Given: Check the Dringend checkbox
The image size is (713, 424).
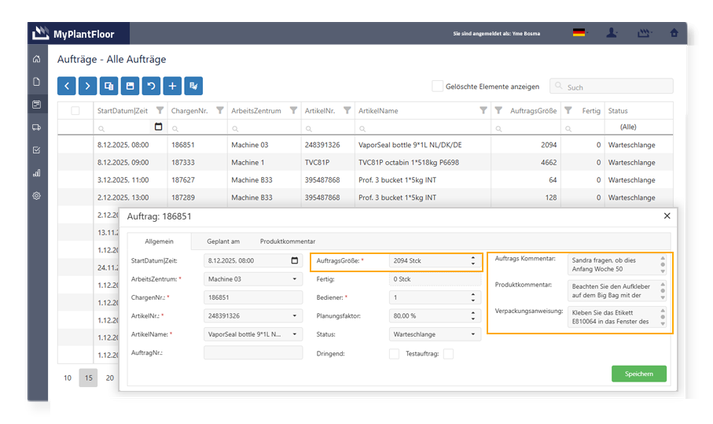Looking at the screenshot, I should coord(394,353).
